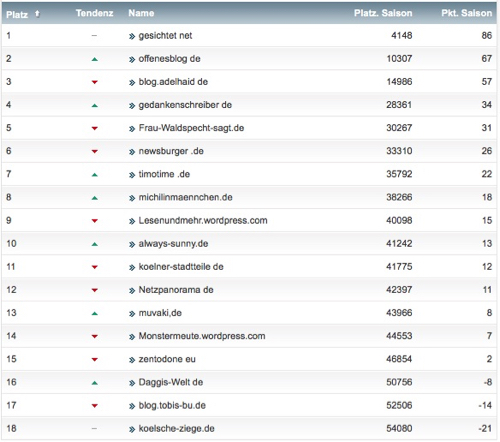Select season points value -8
The width and height of the screenshot is (500, 442).
(x=488, y=382)
